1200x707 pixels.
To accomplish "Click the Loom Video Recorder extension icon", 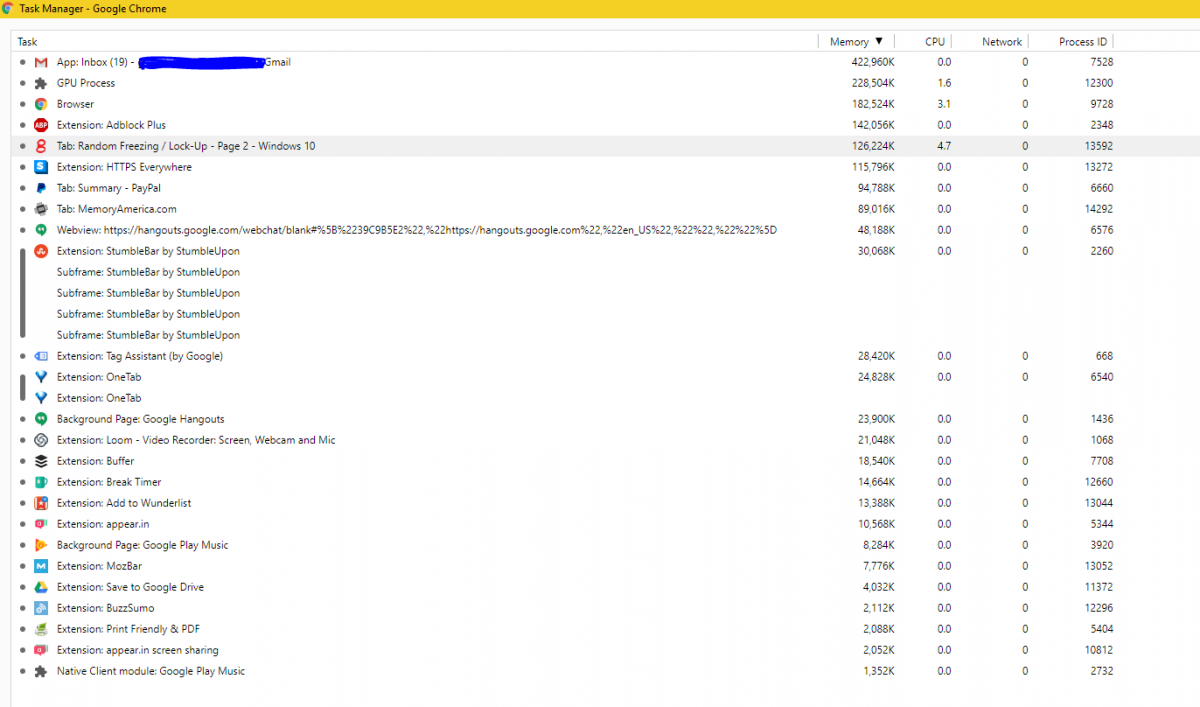I will [x=41, y=440].
